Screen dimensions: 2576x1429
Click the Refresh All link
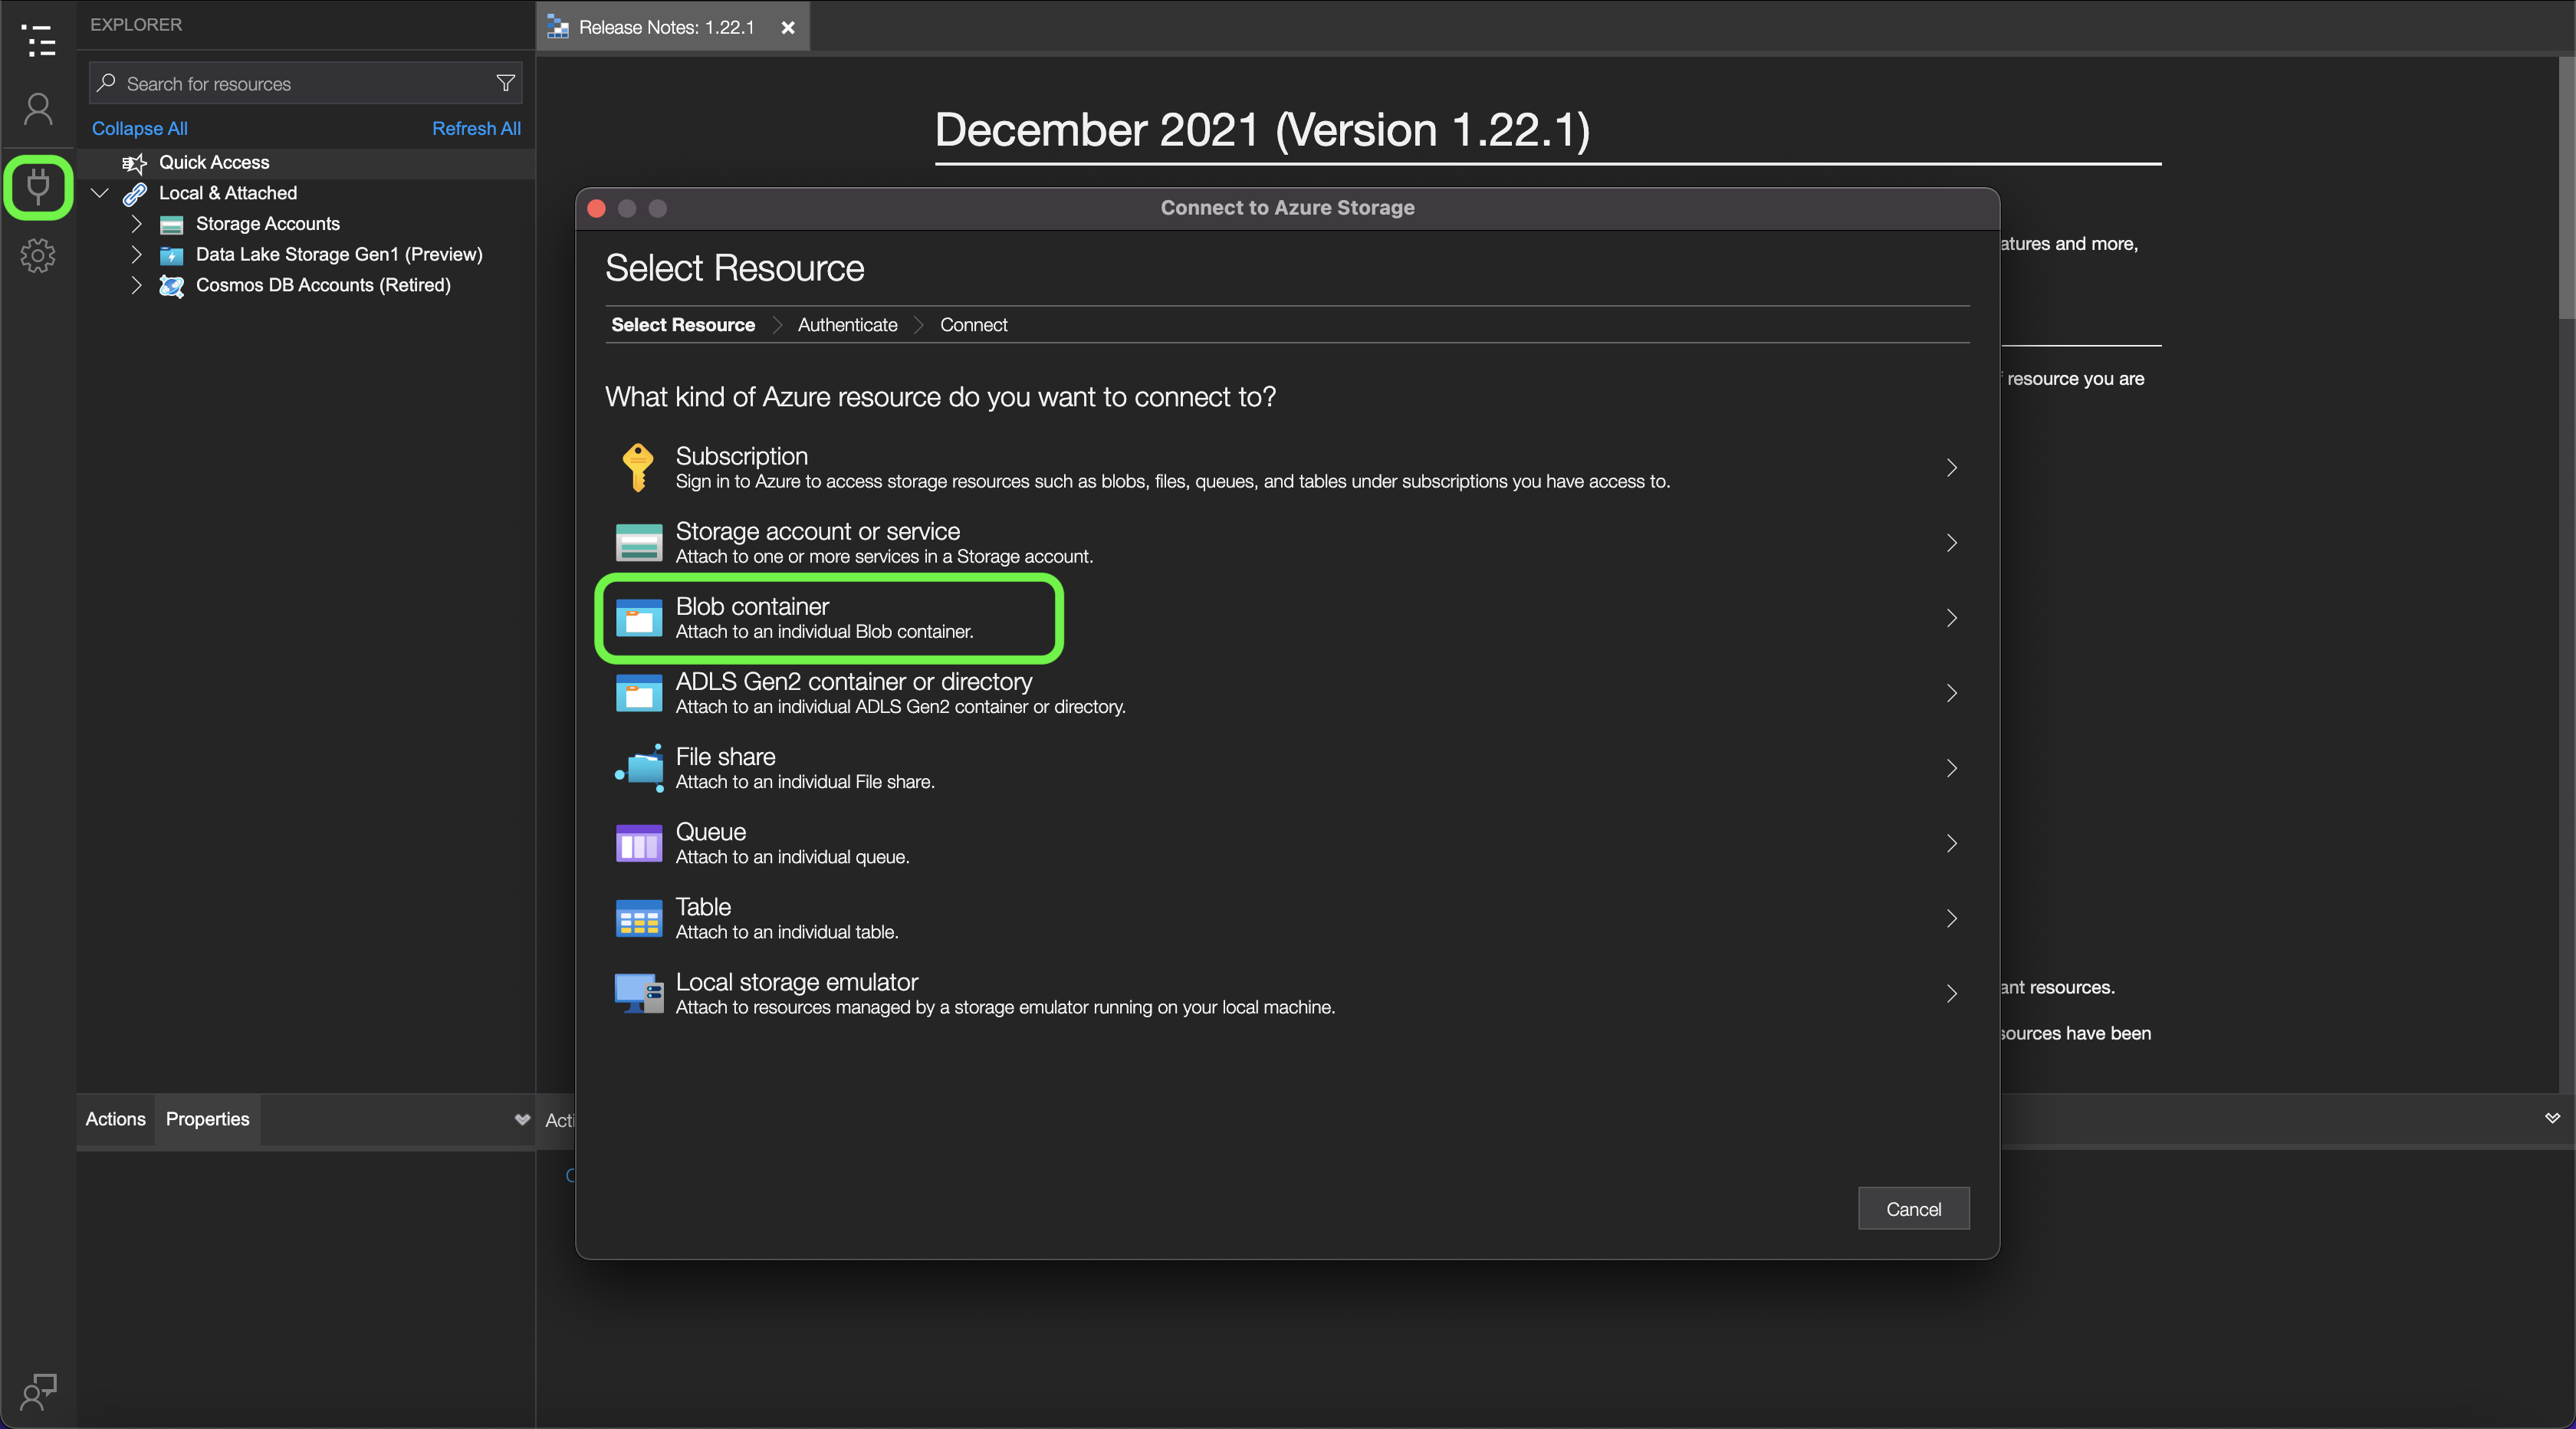tap(476, 128)
